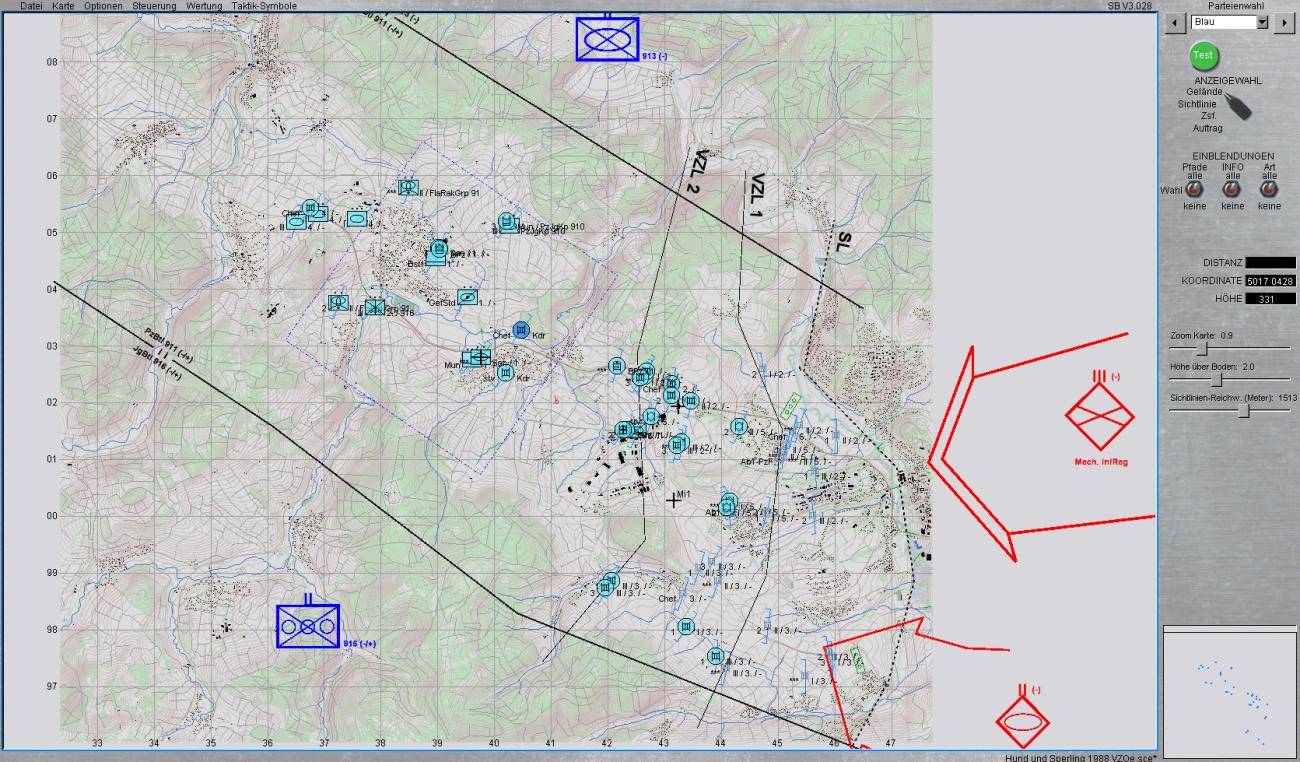Switch to next party with right arrow

(1283, 22)
